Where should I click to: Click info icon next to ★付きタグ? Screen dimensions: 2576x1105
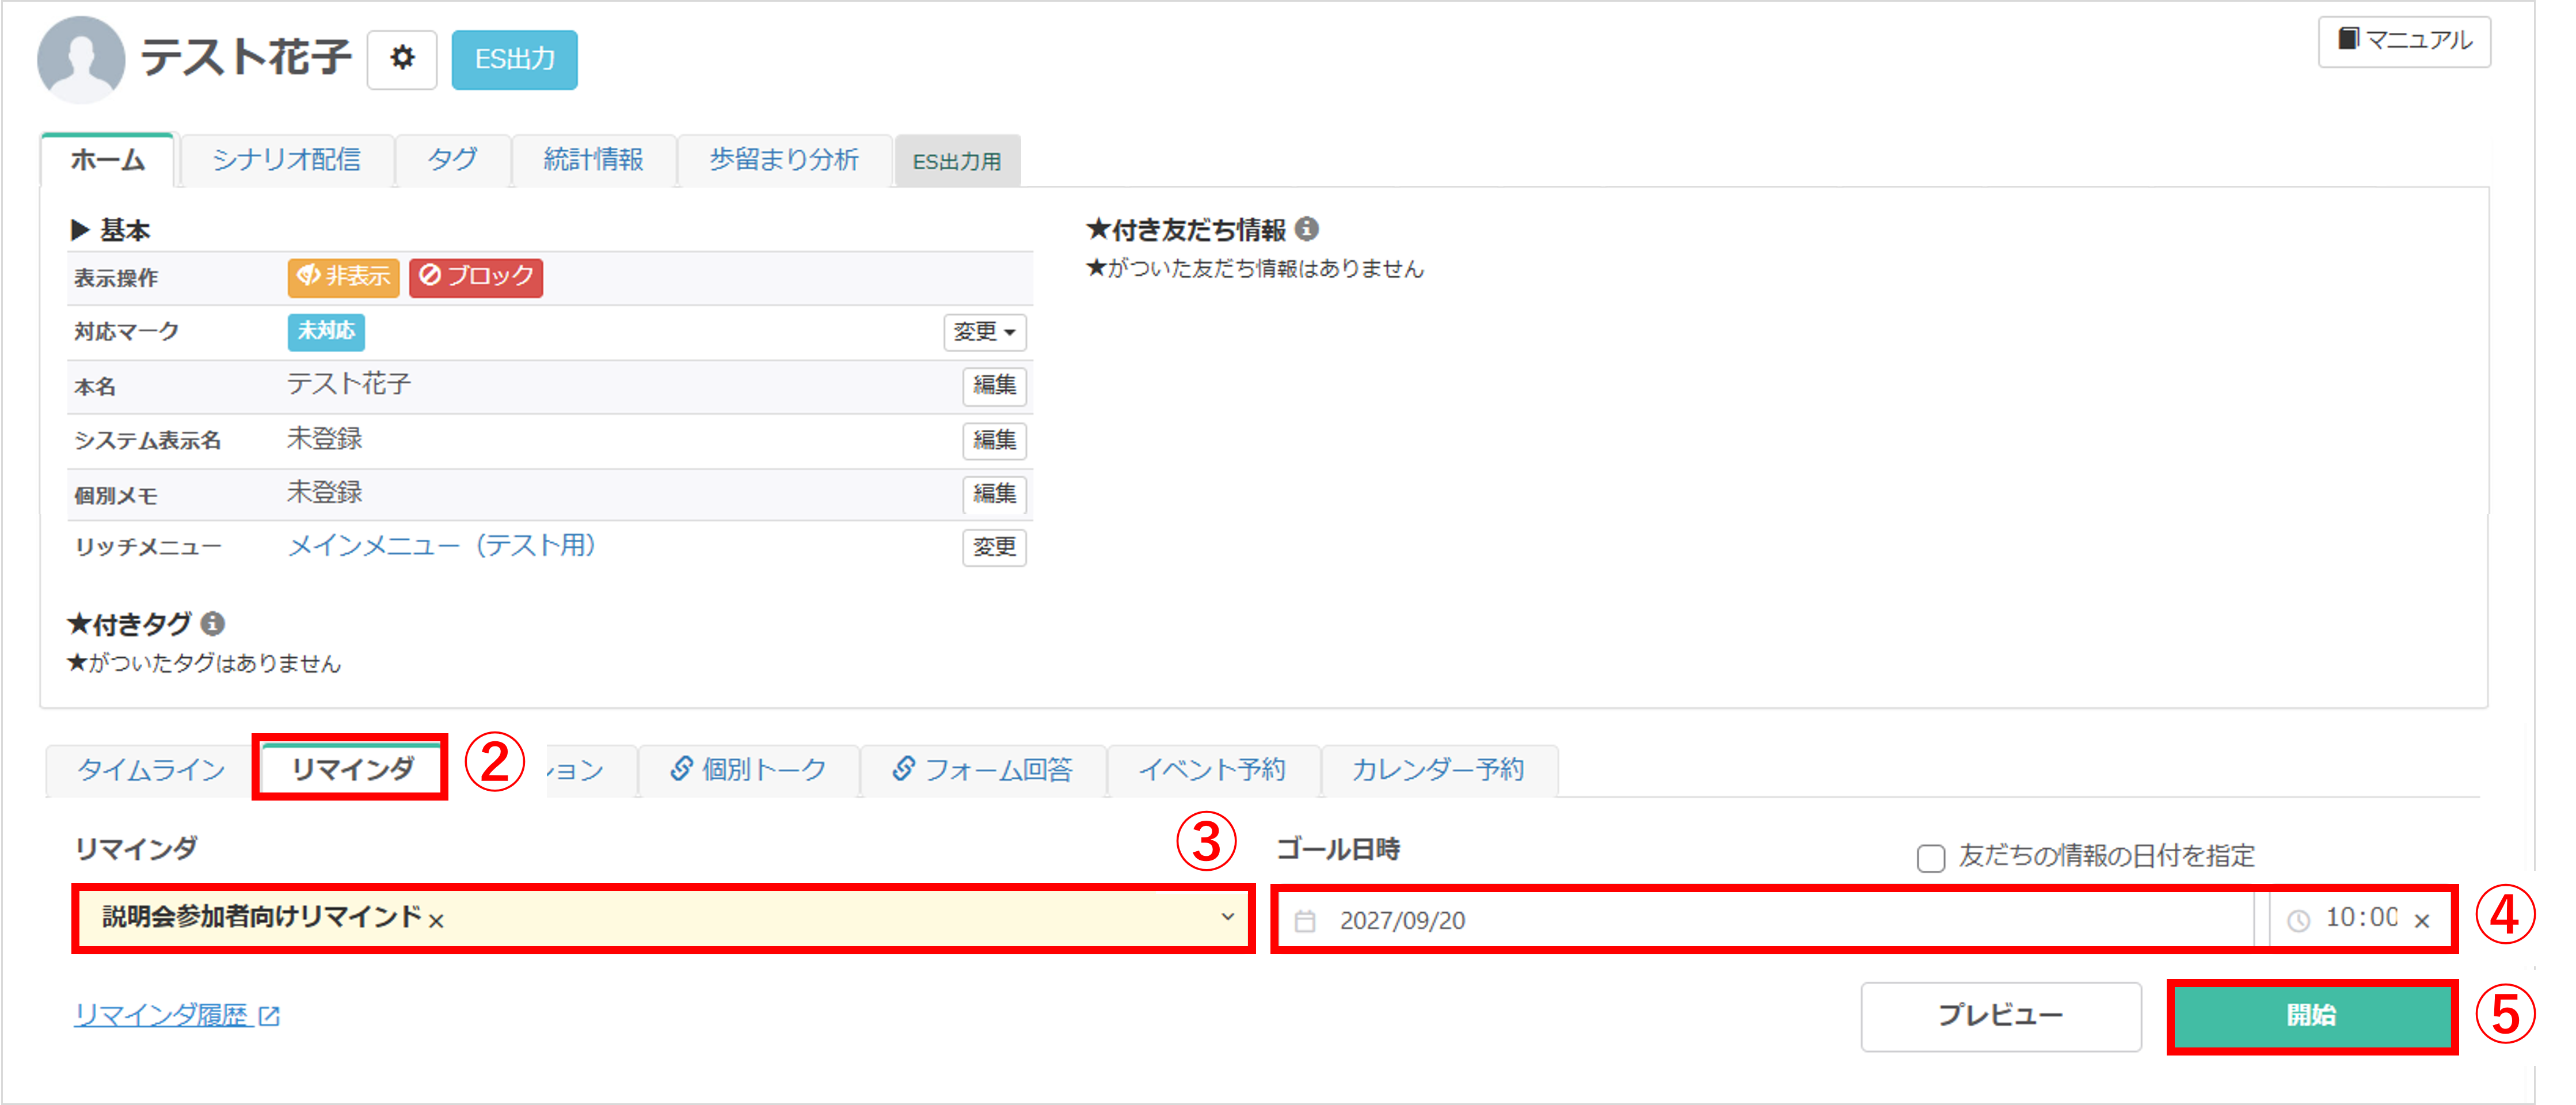(212, 624)
